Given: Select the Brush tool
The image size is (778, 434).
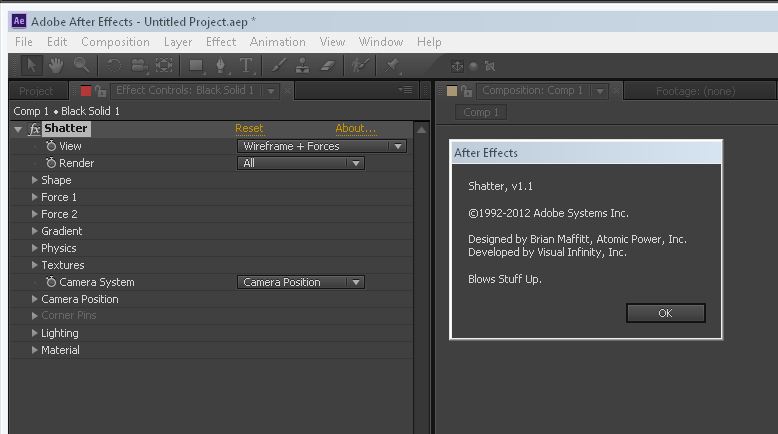Looking at the screenshot, I should 279,65.
